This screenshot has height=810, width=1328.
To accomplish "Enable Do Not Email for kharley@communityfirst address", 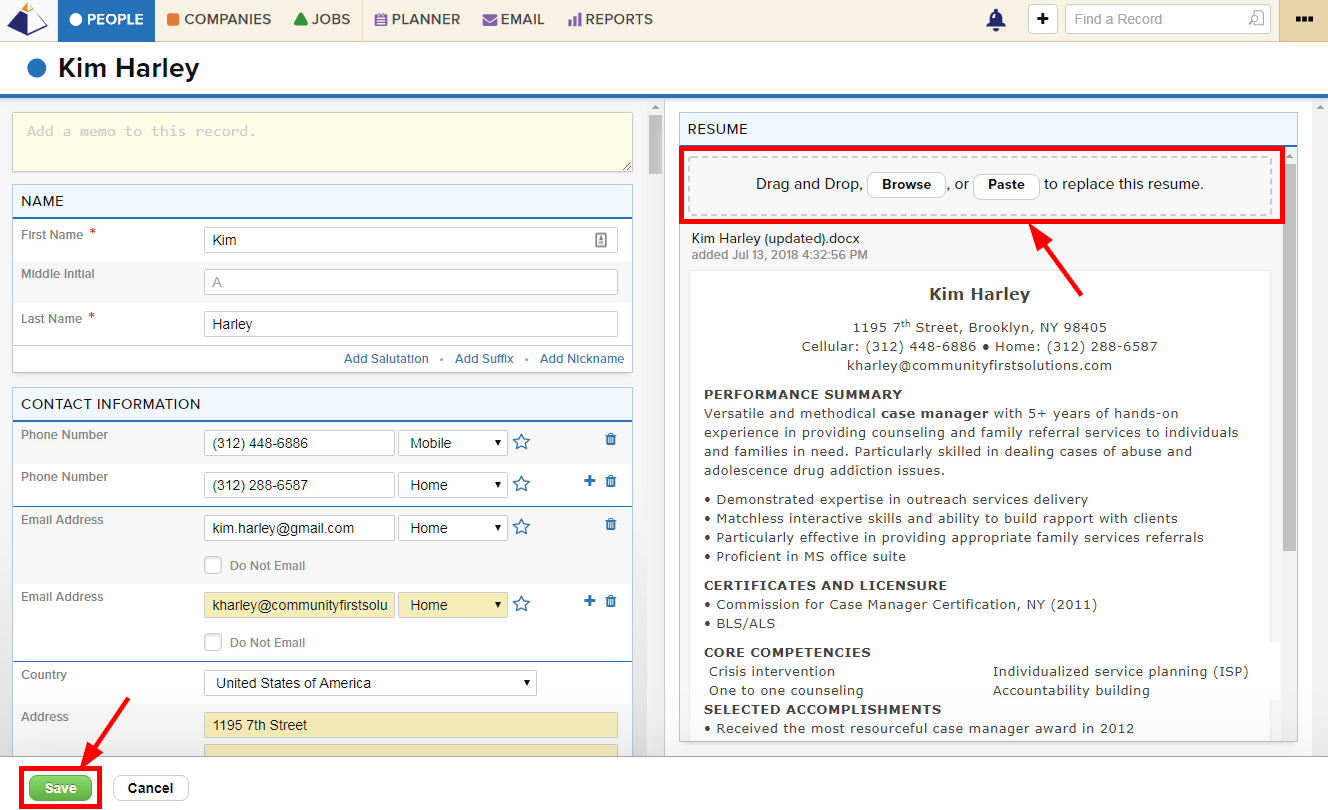I will [213, 642].
